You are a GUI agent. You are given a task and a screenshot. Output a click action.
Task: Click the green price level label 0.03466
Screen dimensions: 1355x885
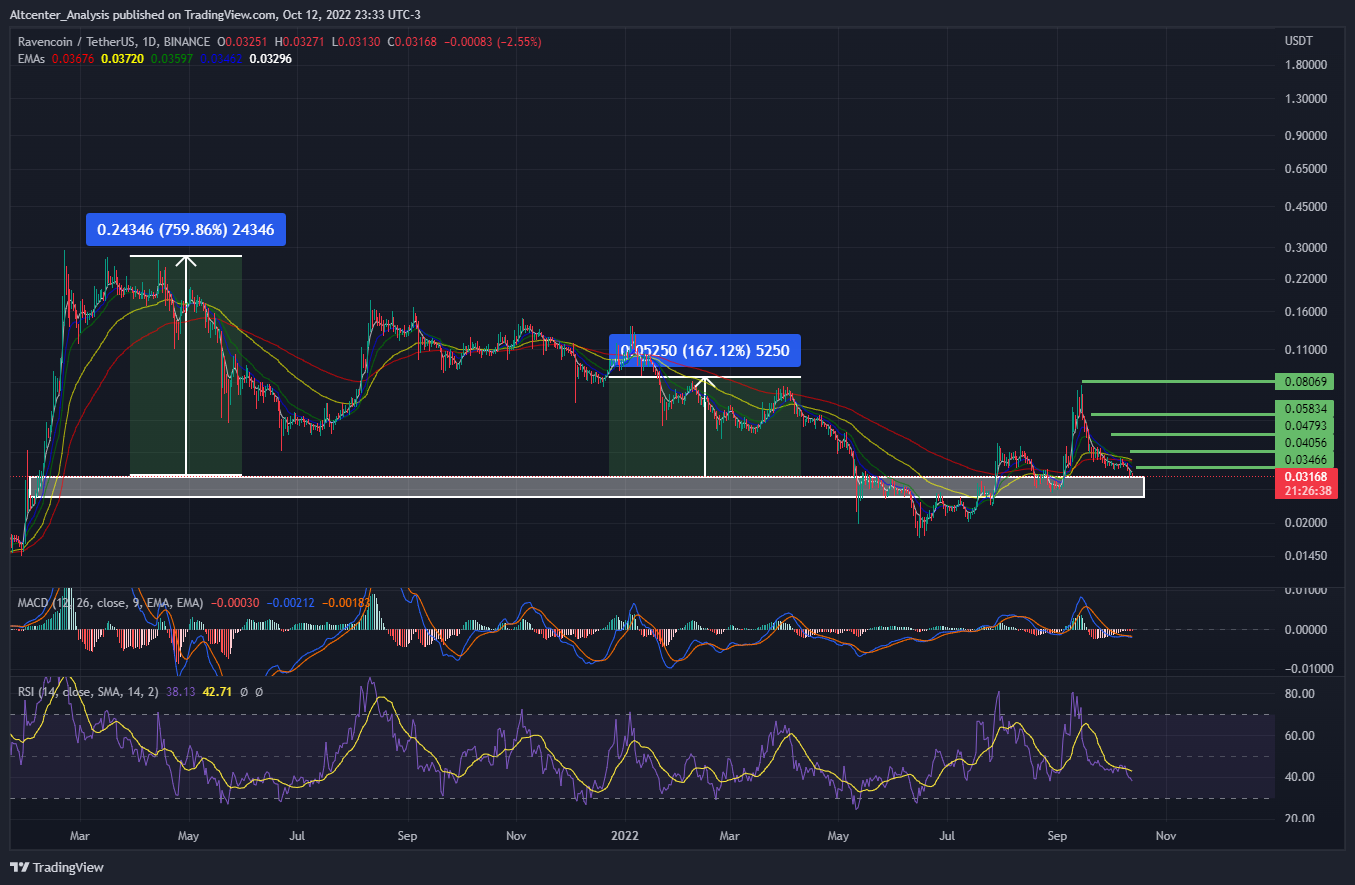click(x=1305, y=458)
